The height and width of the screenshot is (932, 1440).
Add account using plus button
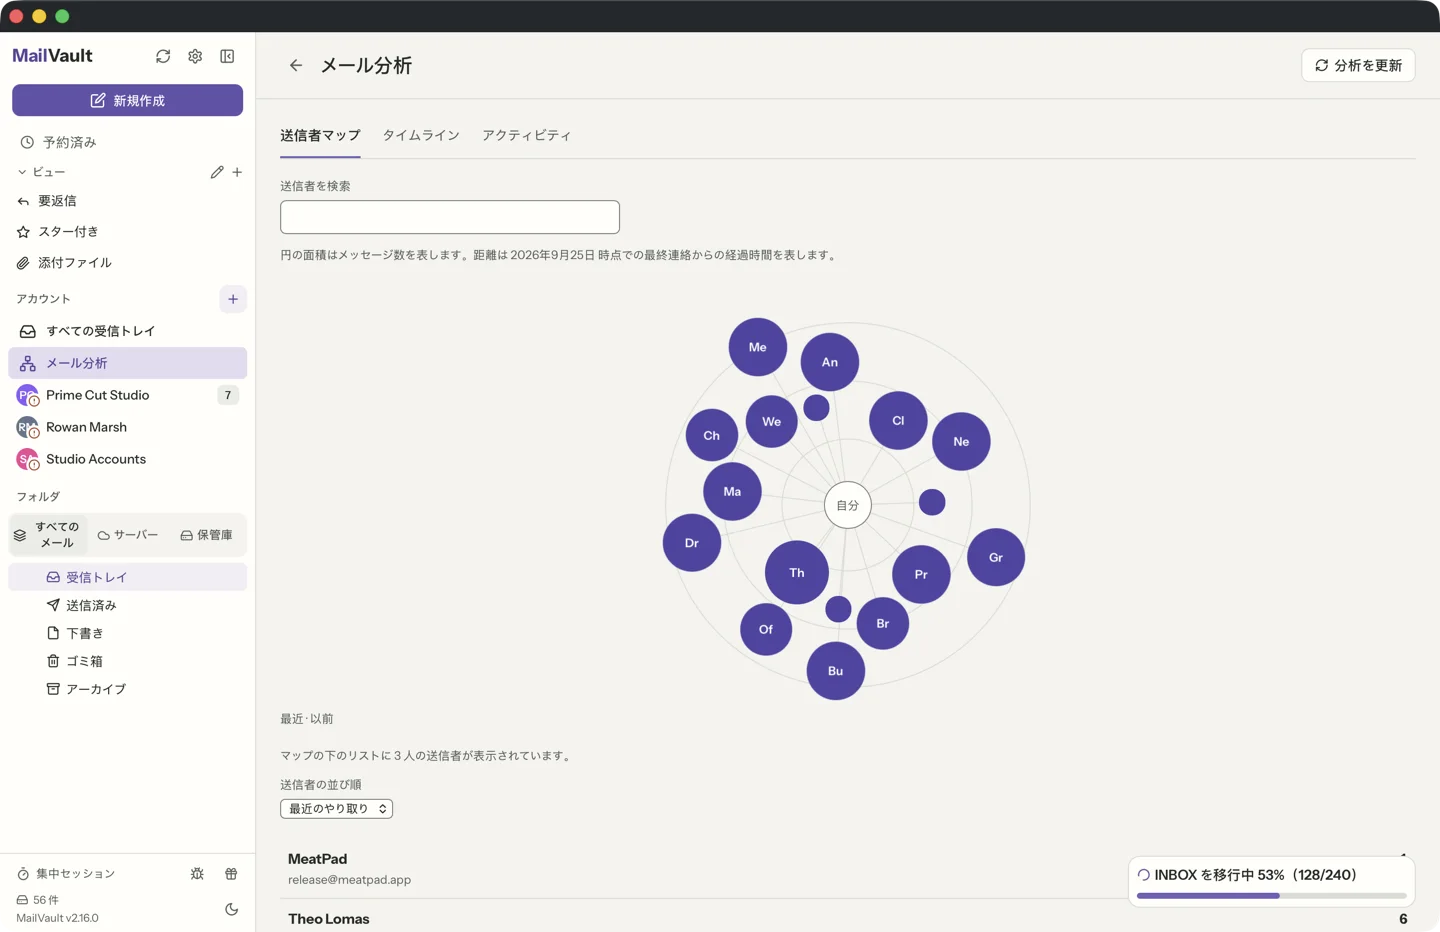coord(233,299)
